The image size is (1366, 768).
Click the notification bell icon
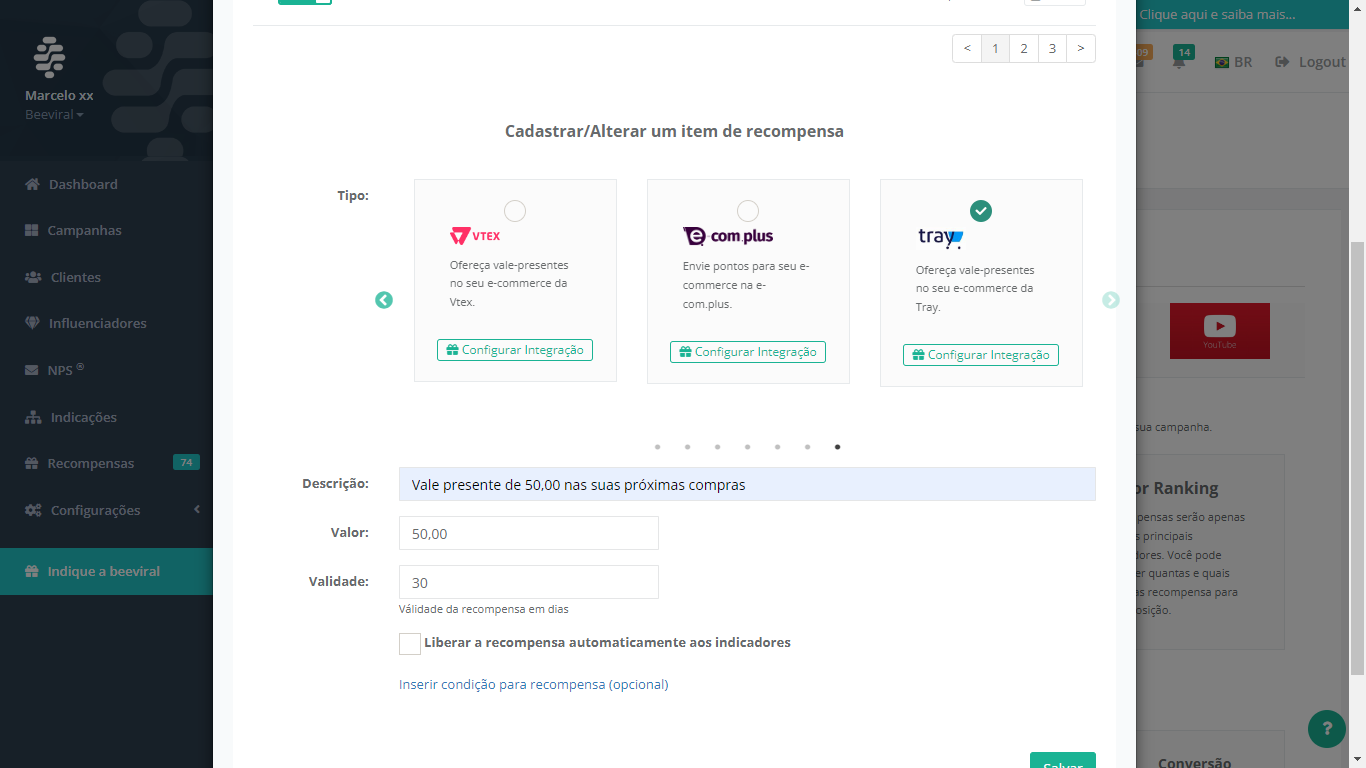[x=1180, y=62]
